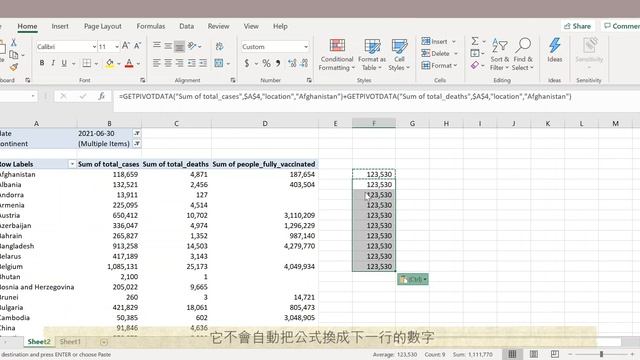Expand Format cells dropdown arrow
640x360 pixels.
point(455,65)
